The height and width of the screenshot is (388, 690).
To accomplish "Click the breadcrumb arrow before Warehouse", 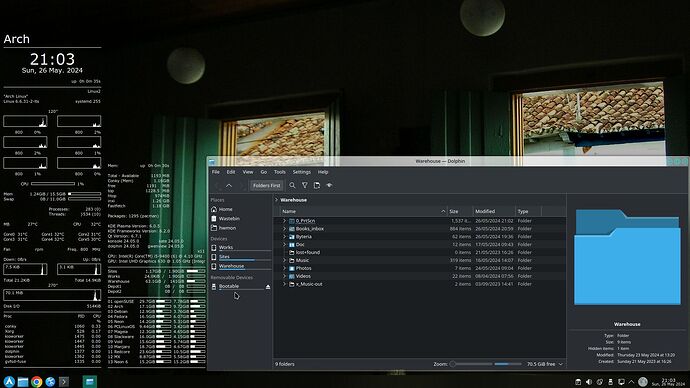I will (277, 200).
